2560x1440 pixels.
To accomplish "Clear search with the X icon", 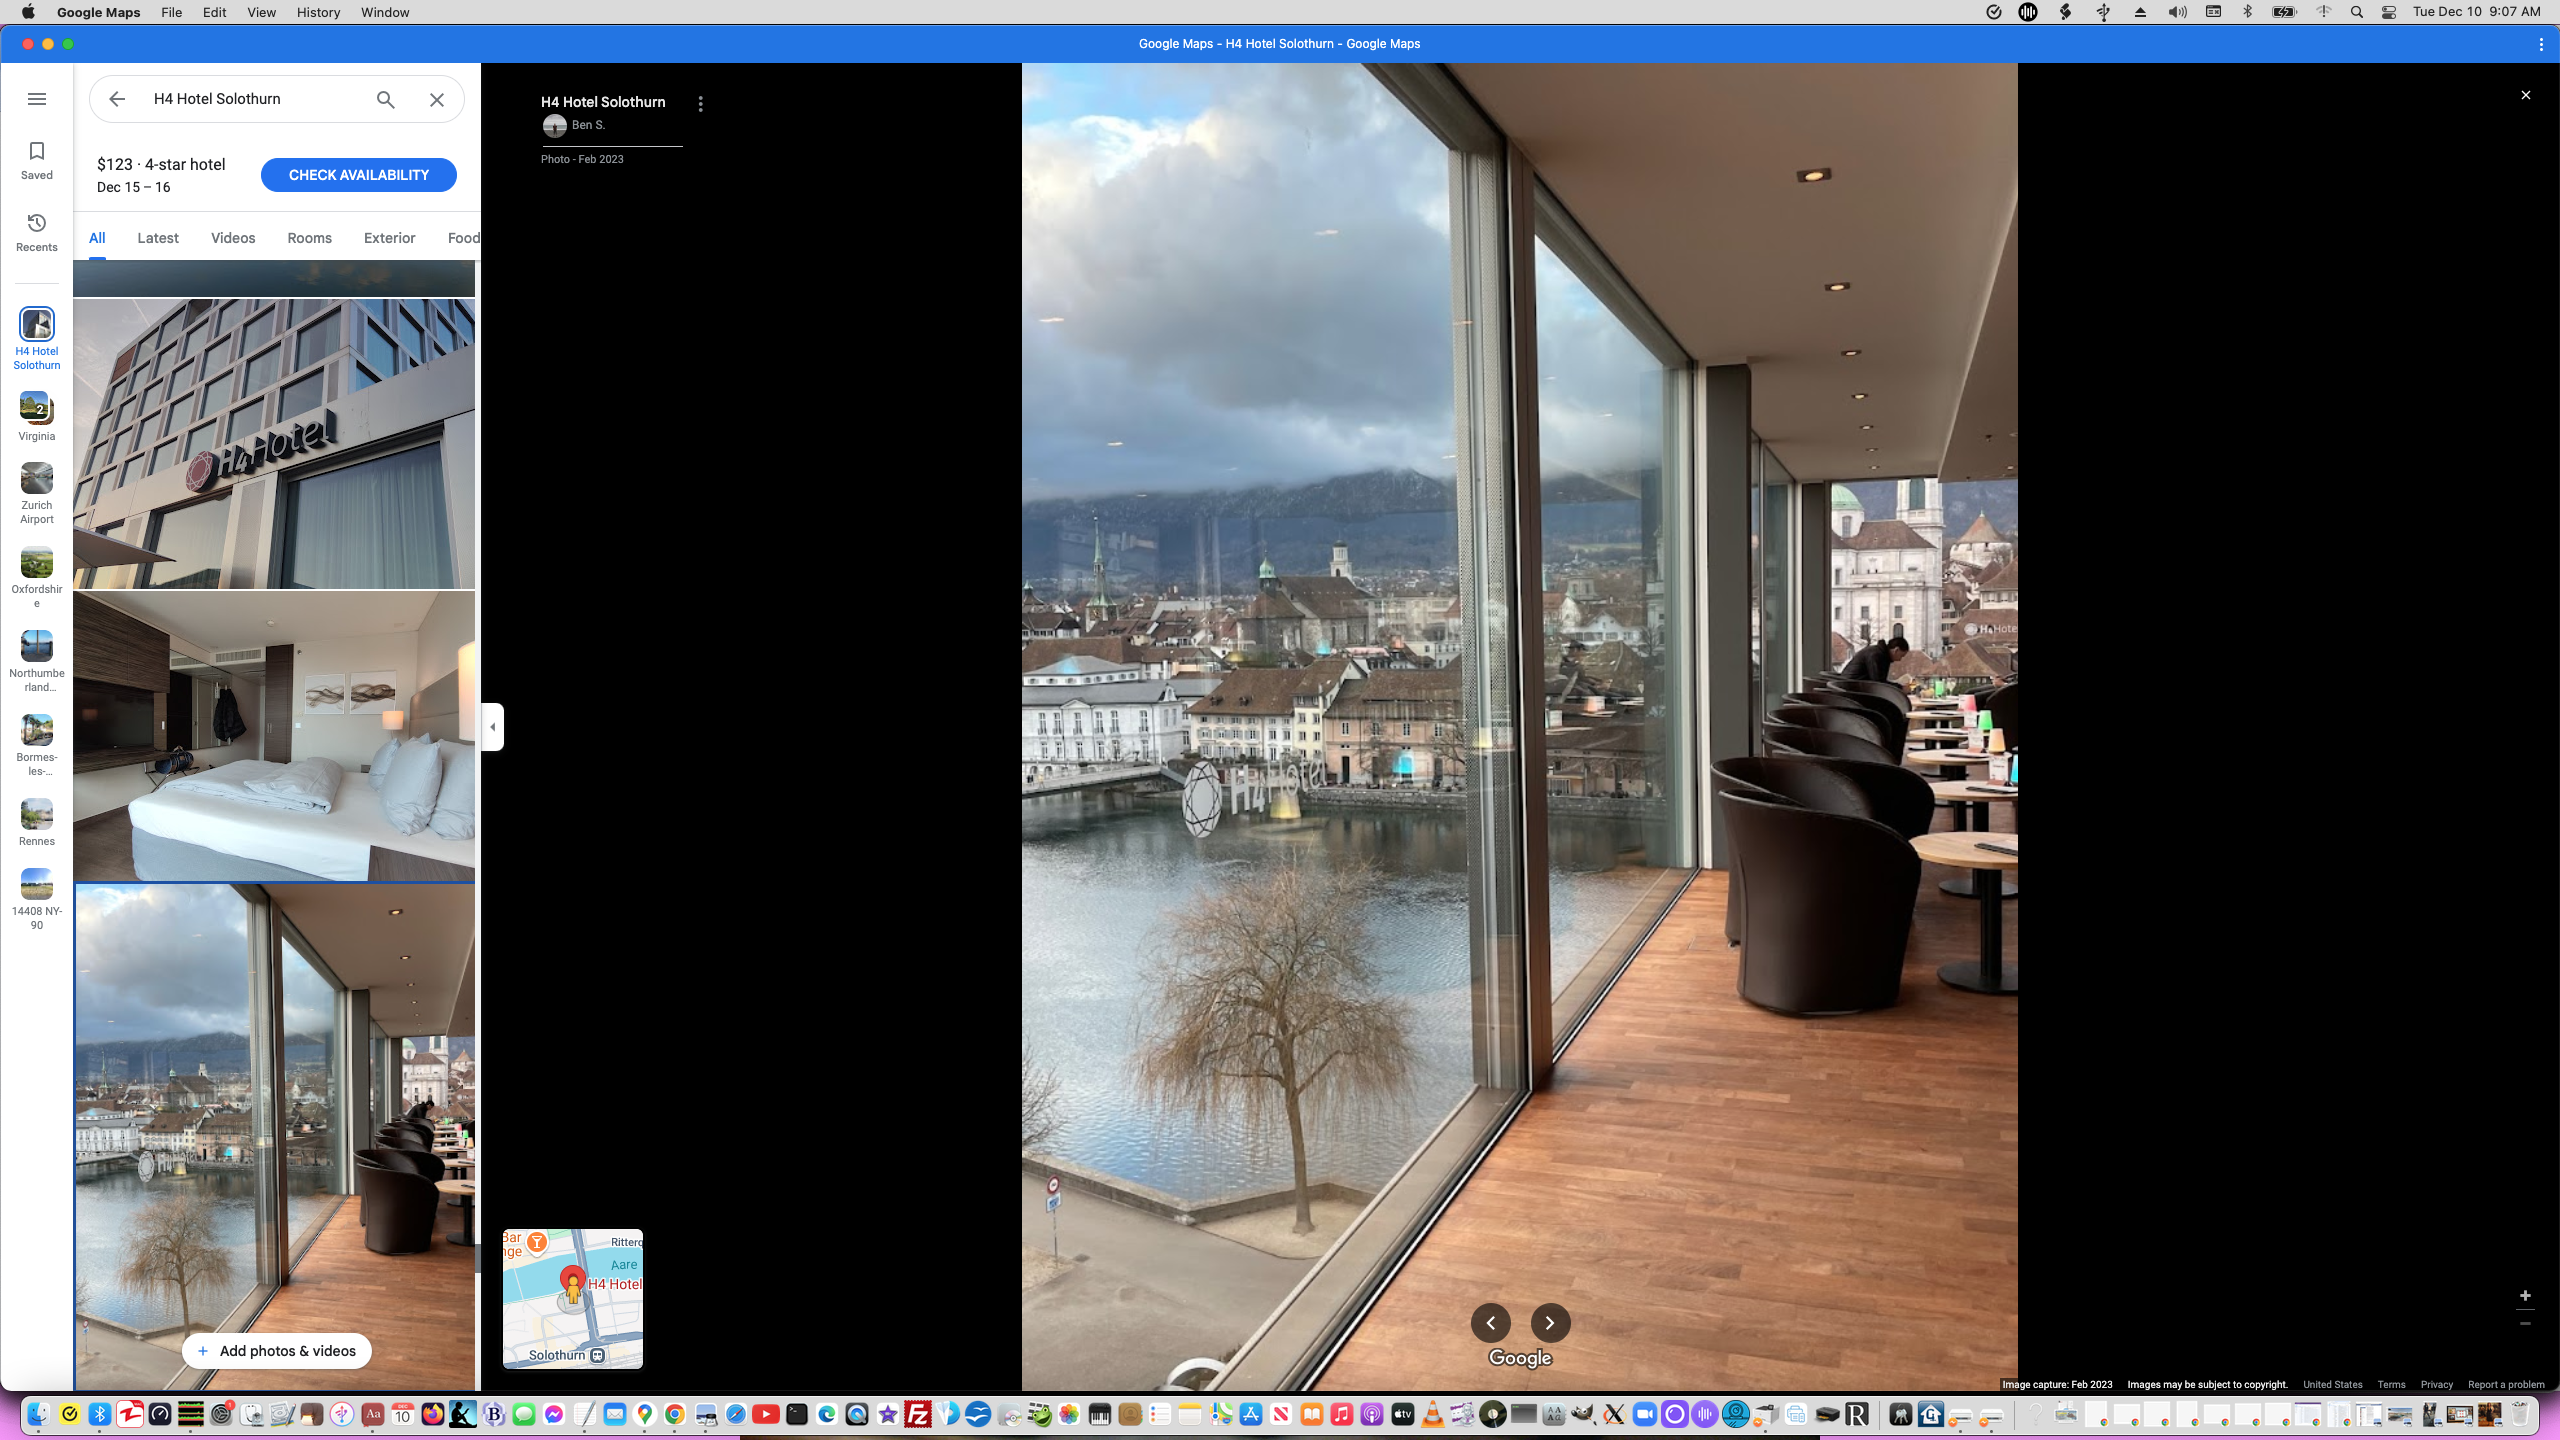I will 437,99.
